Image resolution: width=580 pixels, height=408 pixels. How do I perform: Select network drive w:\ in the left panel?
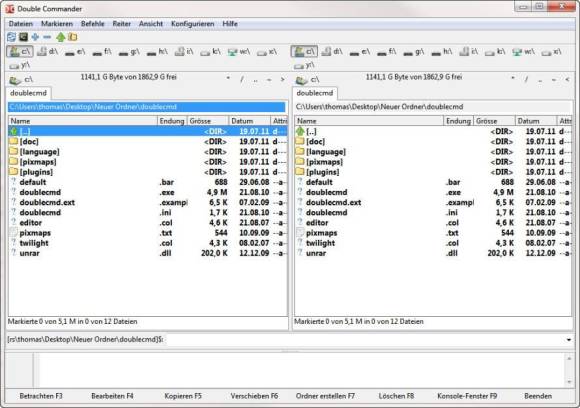(x=239, y=52)
